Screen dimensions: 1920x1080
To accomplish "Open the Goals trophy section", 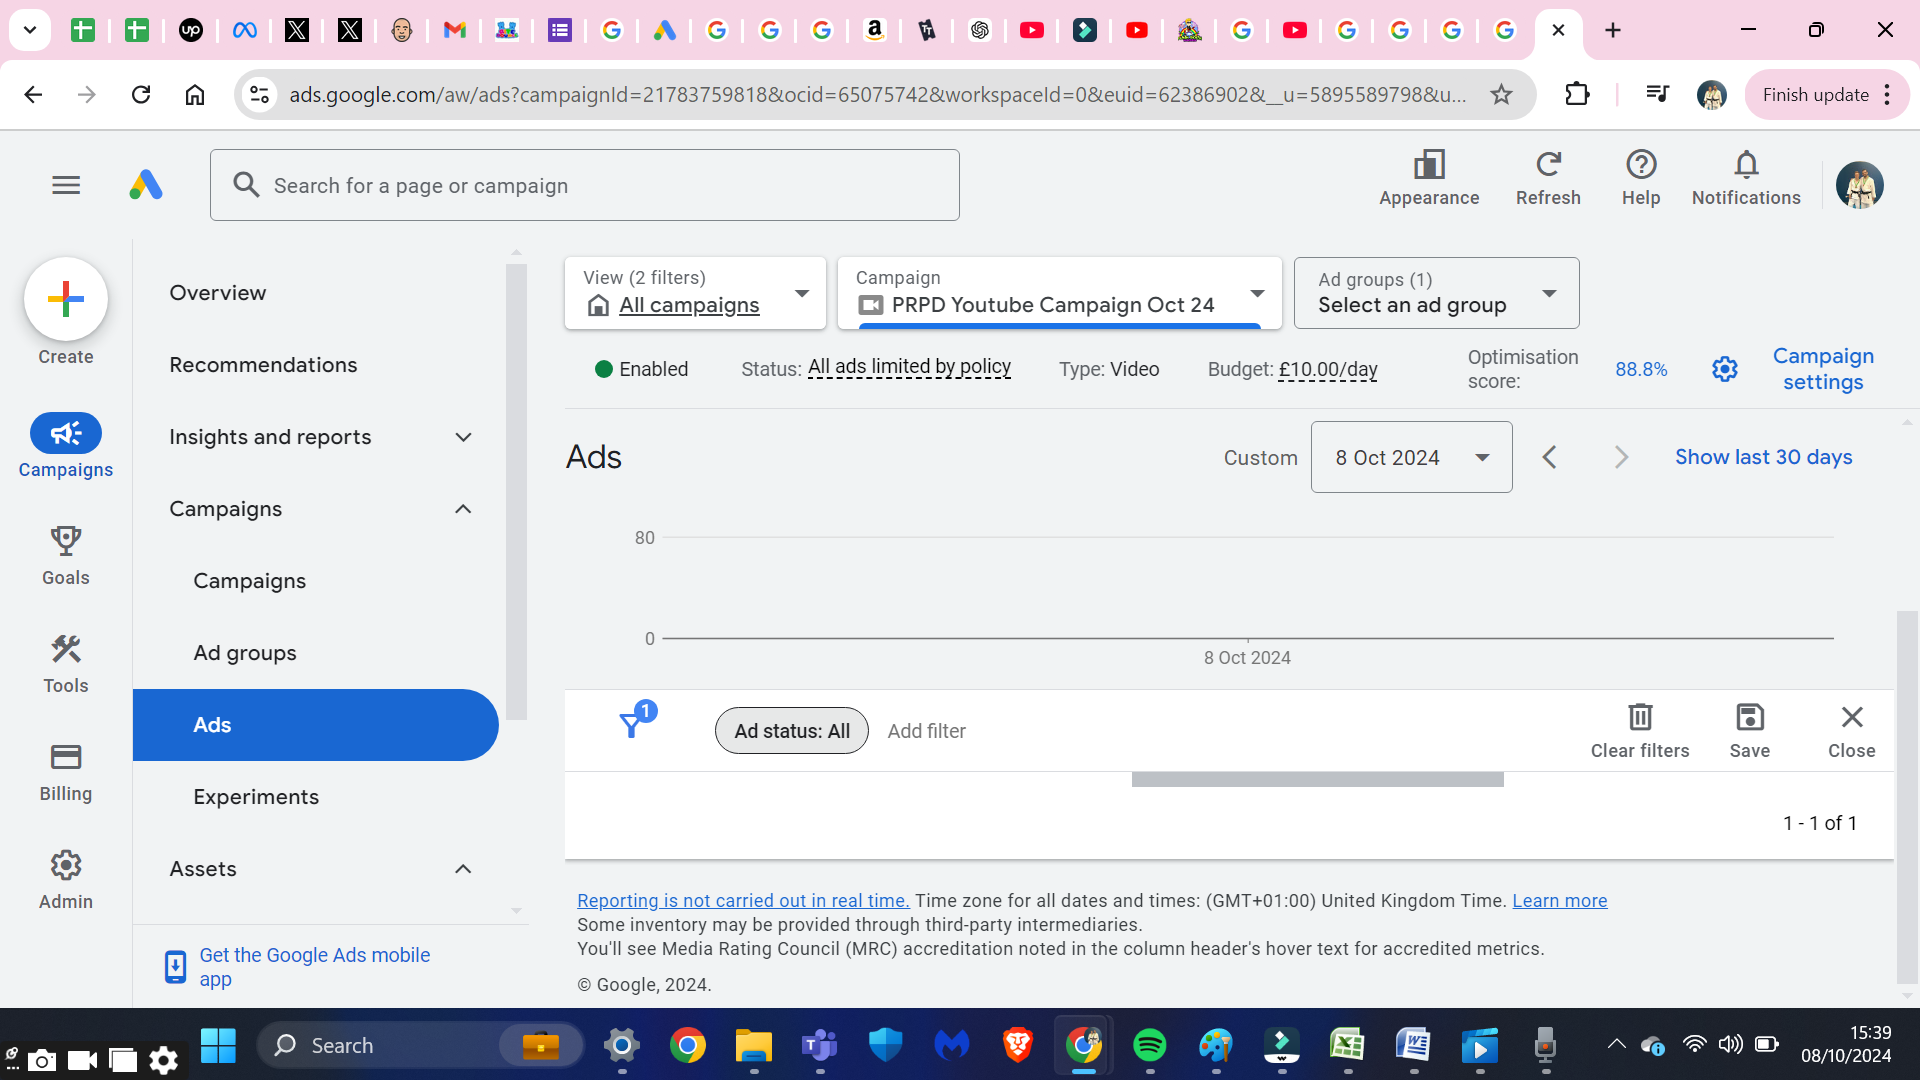I will 66,555.
